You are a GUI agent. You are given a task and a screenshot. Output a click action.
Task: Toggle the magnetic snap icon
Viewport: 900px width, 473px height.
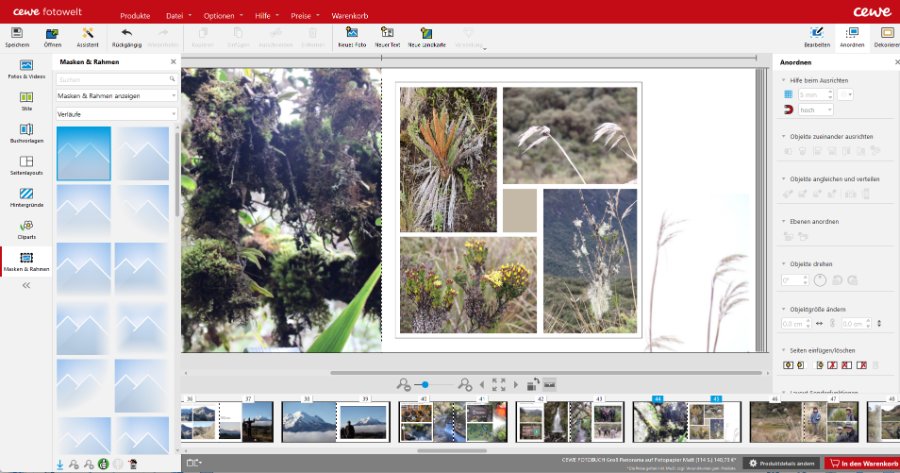[x=787, y=110]
